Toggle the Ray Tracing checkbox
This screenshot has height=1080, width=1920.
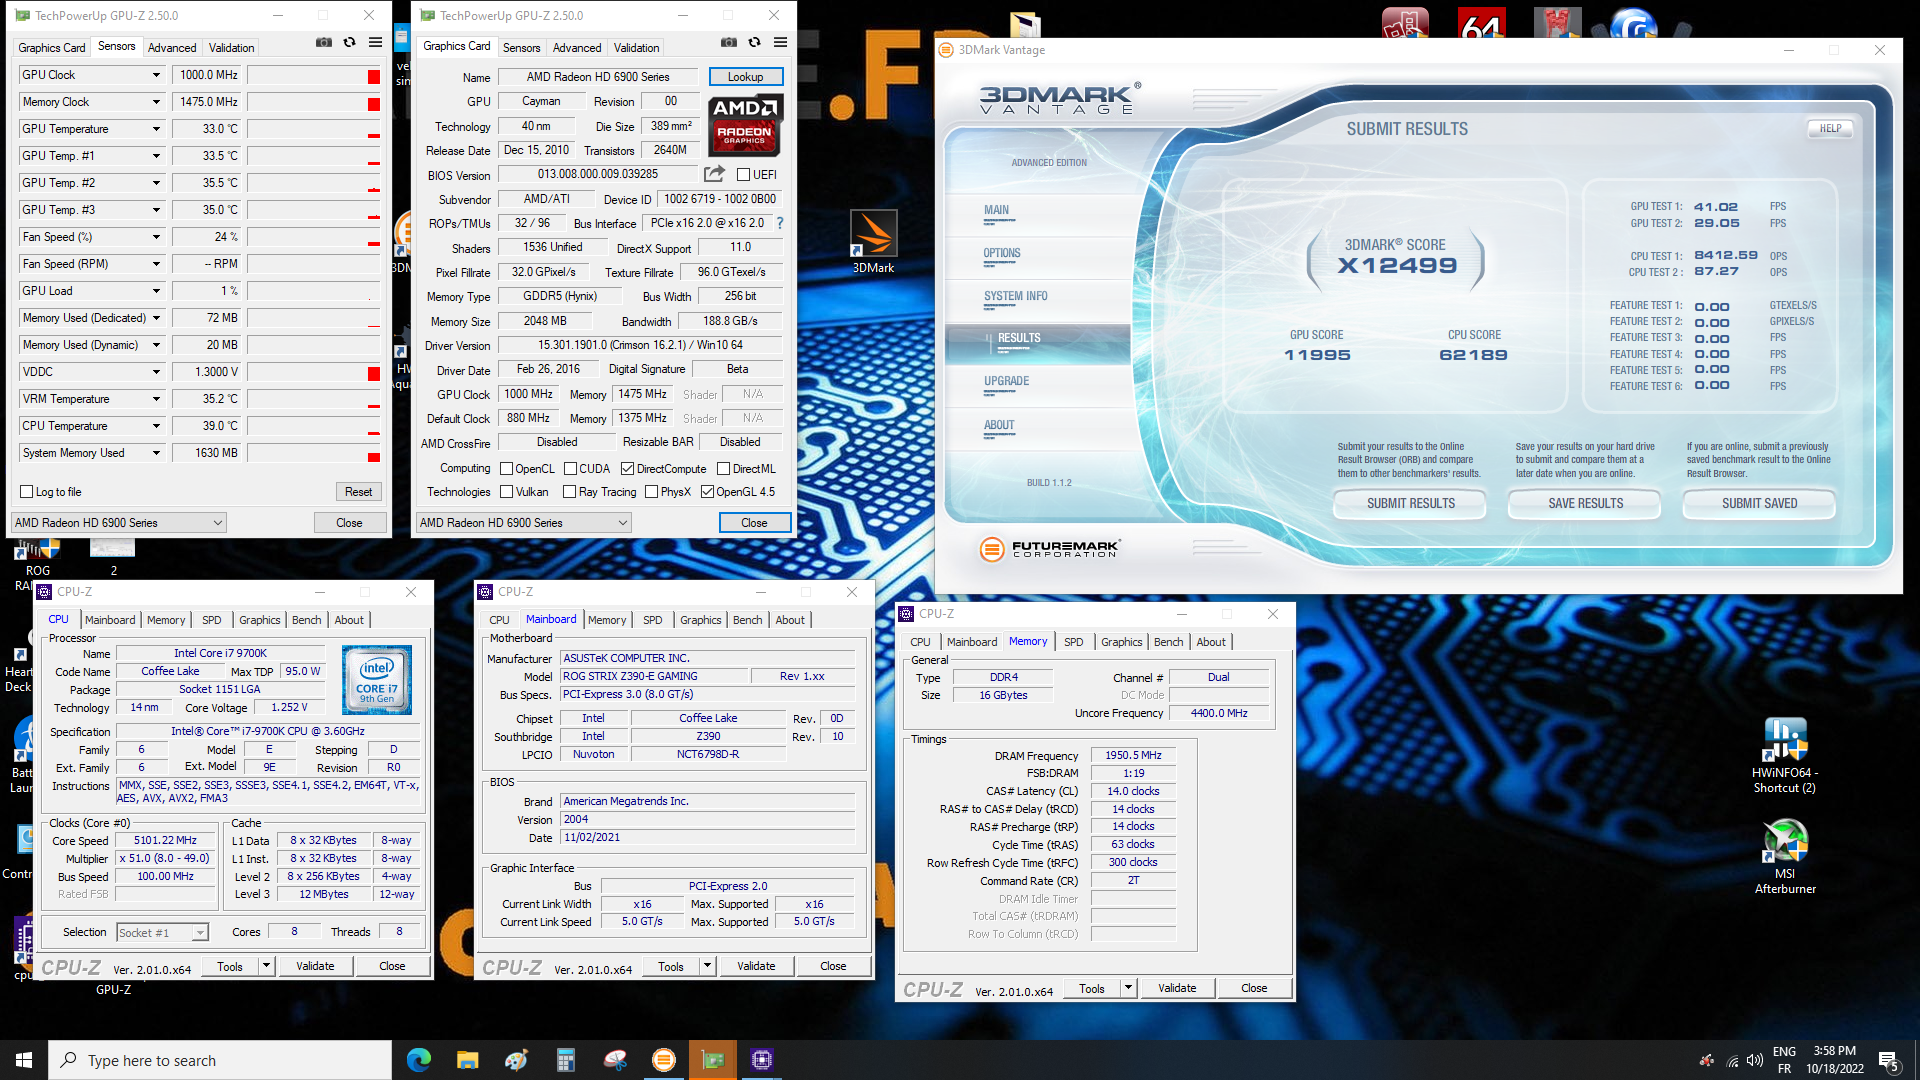pos(569,492)
